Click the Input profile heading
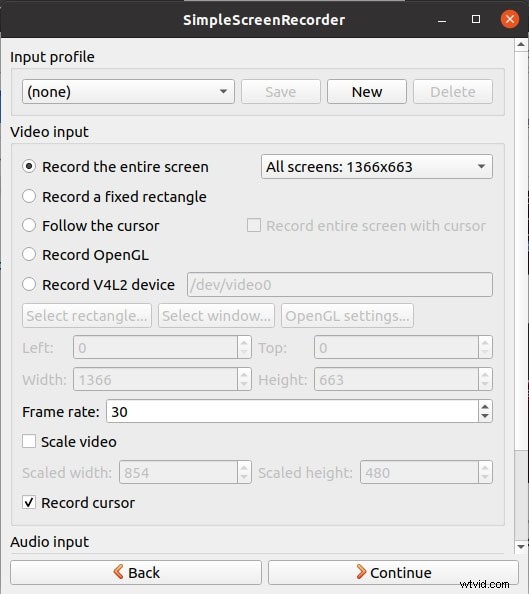 tap(52, 57)
